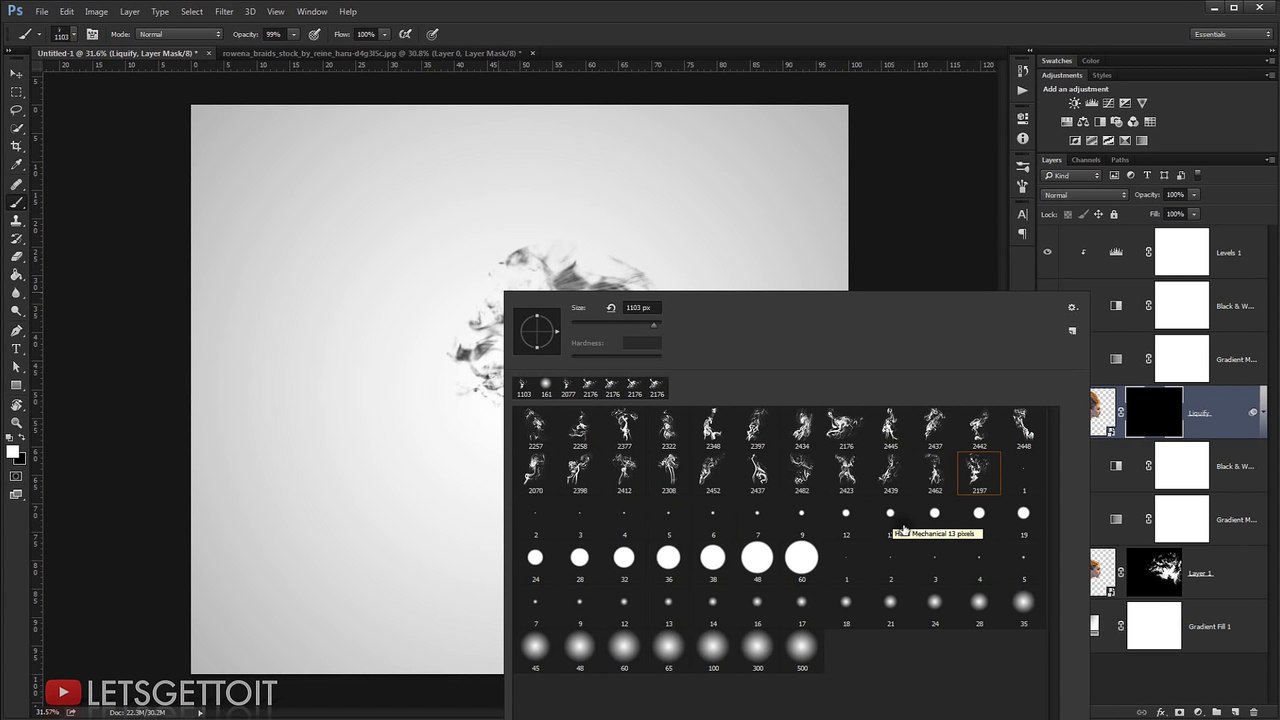1280x720 pixels.
Task: Add a Levels adjustment from Adjustments panel
Action: pos(1092,103)
